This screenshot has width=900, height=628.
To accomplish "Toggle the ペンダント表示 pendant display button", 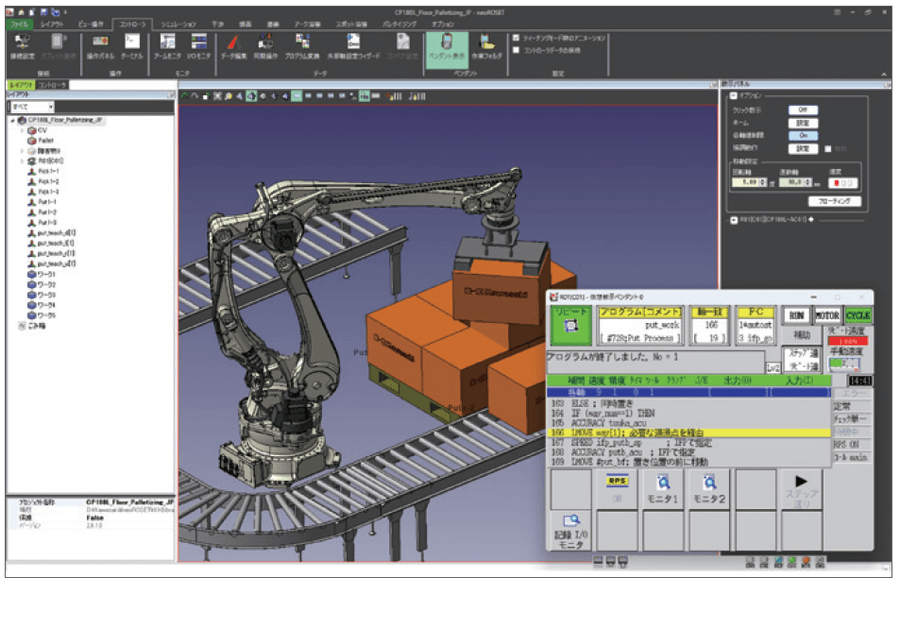I will (x=446, y=45).
